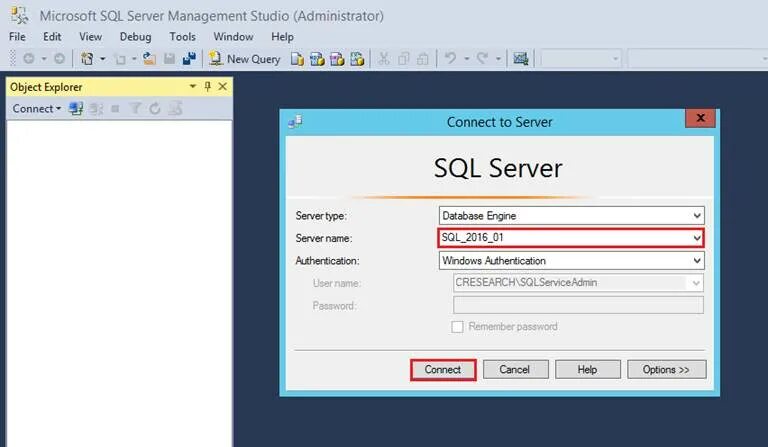Click the Open File folder icon
Image resolution: width=768 pixels, height=447 pixels.
(x=149, y=59)
